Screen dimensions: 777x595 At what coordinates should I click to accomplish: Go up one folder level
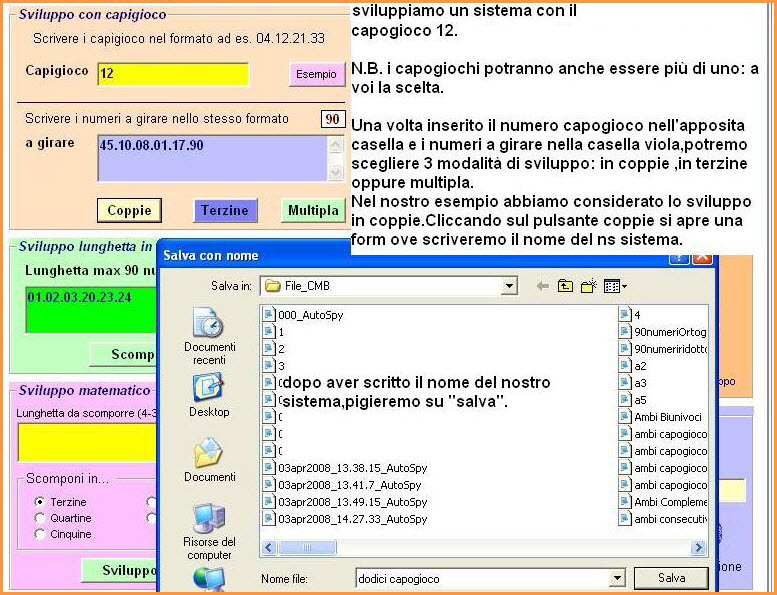click(x=566, y=287)
